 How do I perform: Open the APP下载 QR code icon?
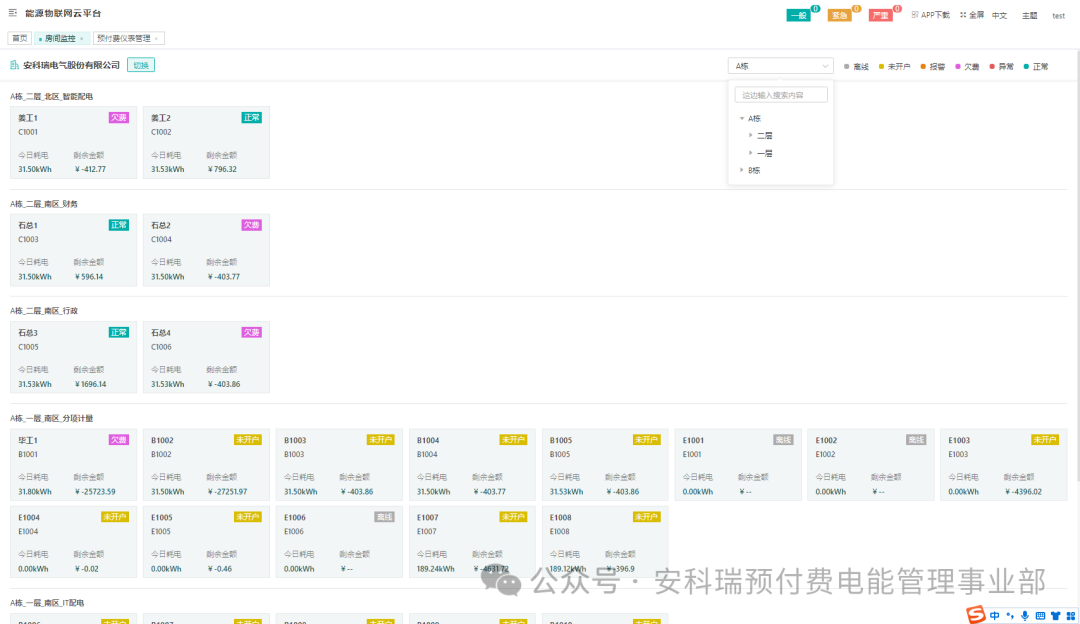915,14
